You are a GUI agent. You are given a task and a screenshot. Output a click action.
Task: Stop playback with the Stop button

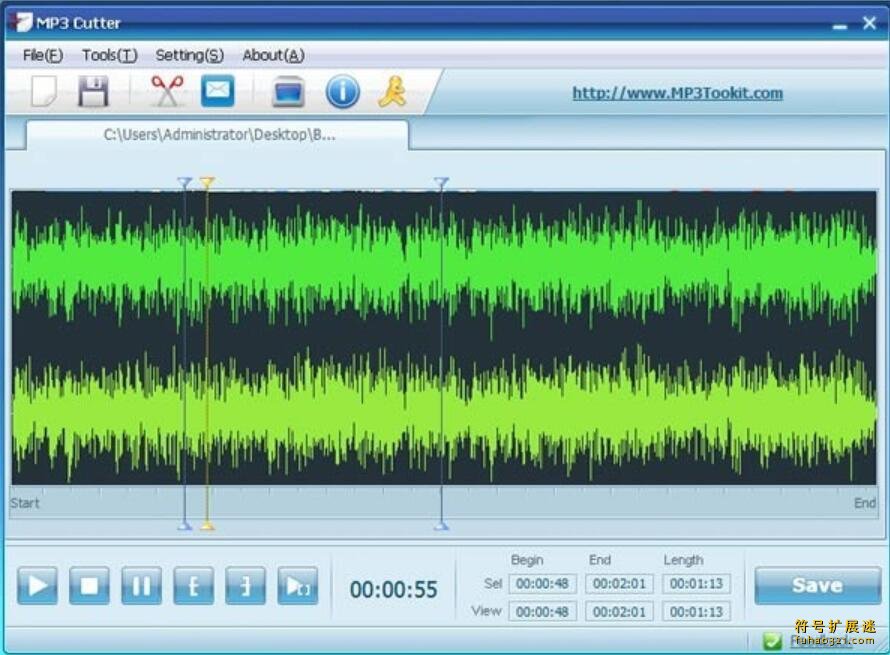(x=89, y=586)
